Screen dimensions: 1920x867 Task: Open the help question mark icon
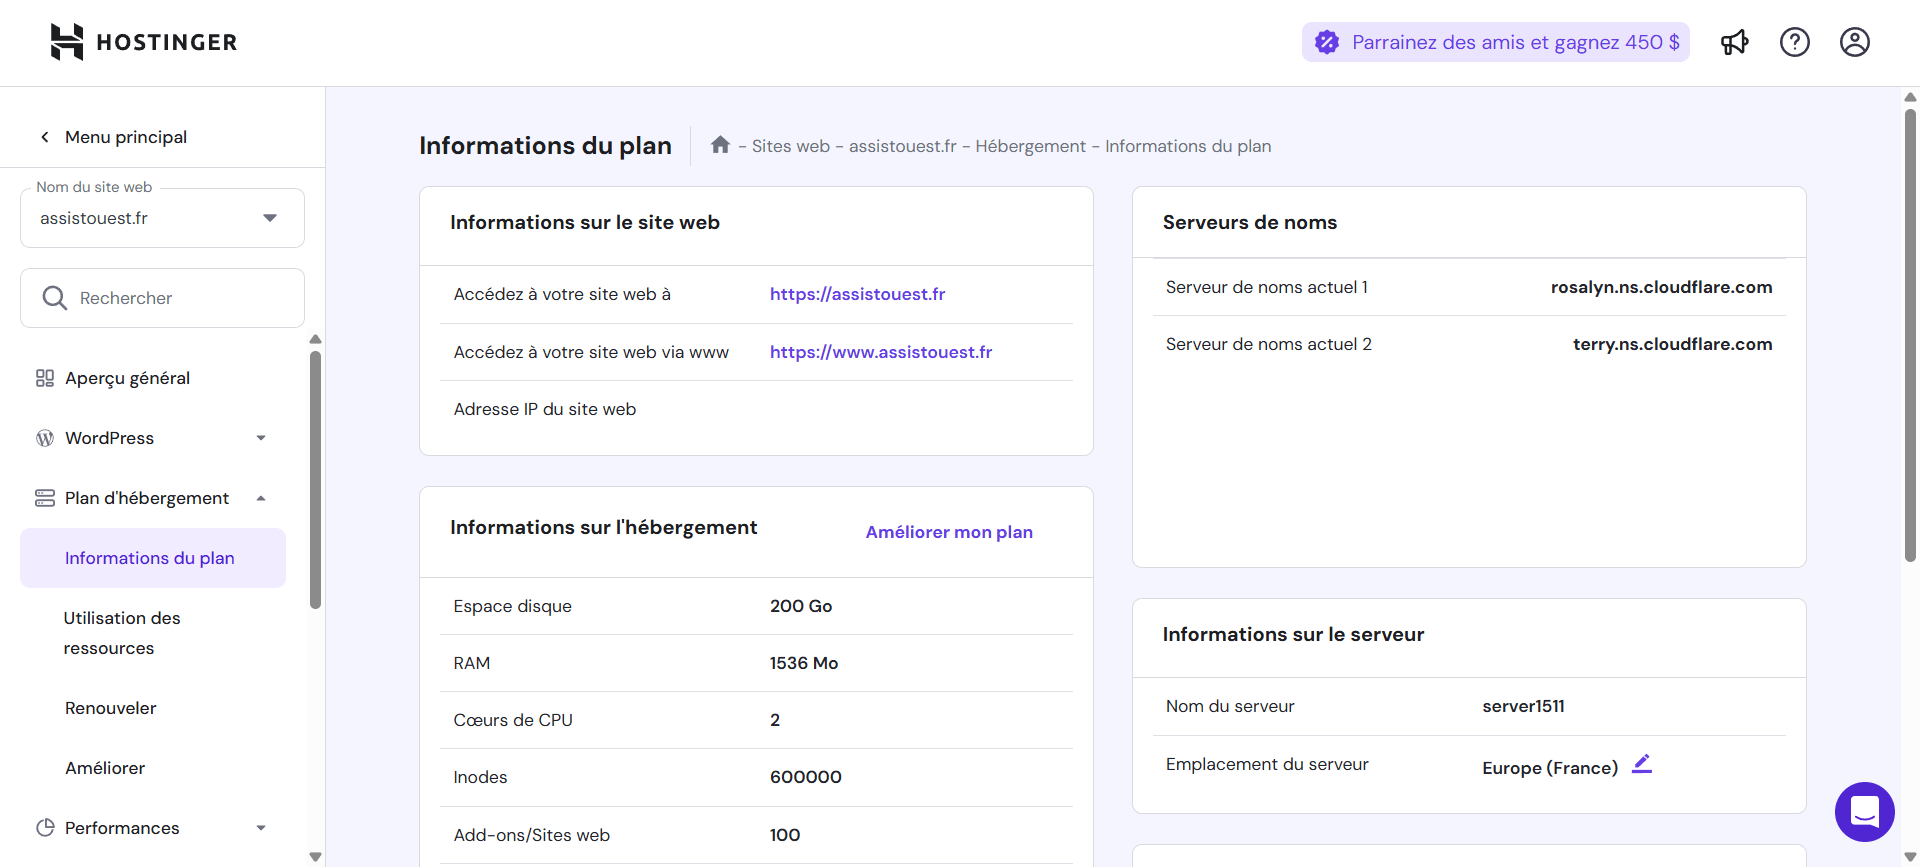click(x=1794, y=42)
